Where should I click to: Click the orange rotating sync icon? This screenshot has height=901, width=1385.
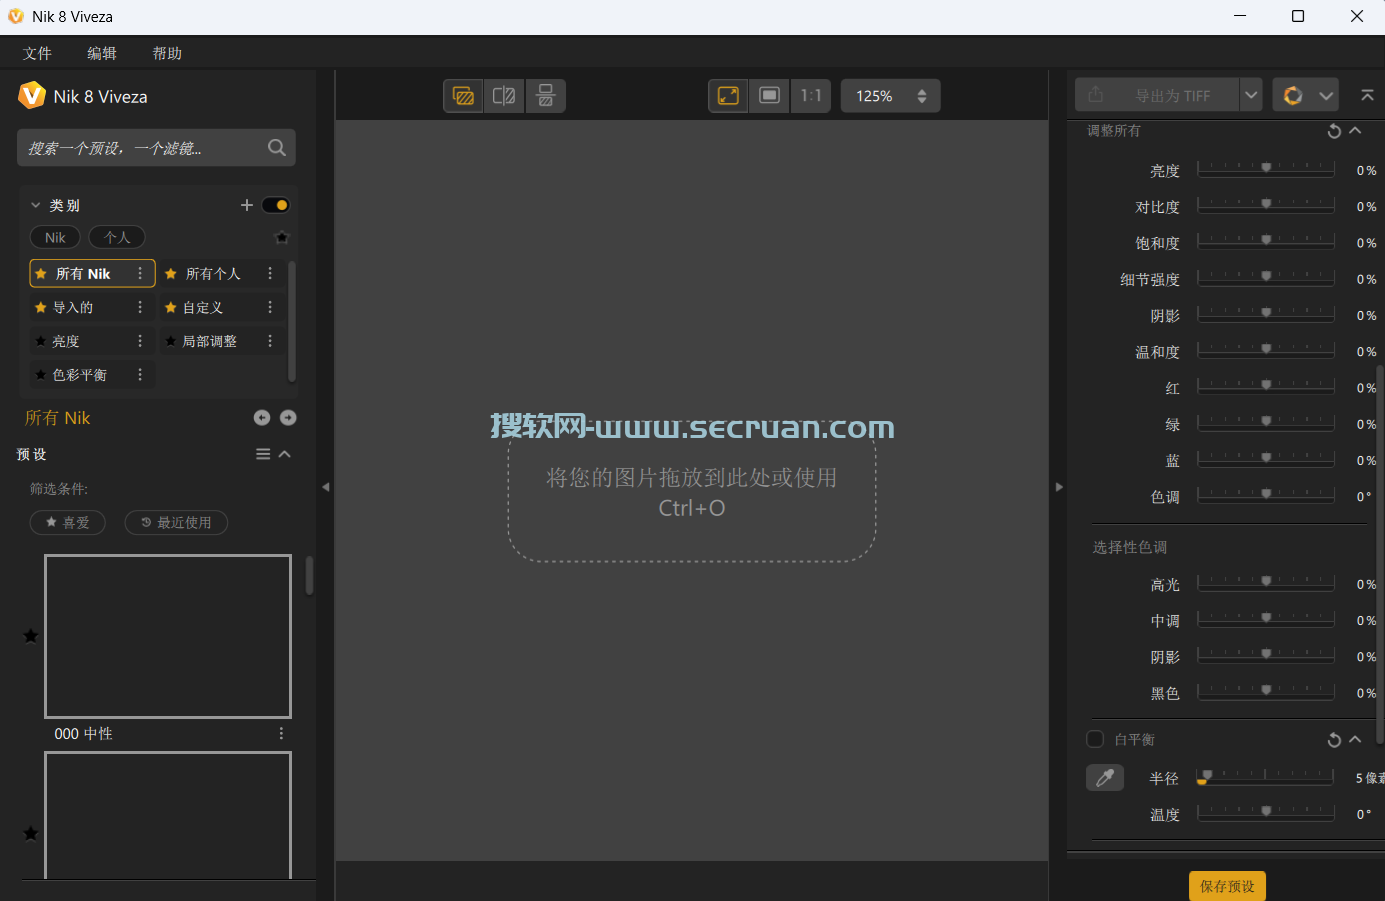tap(1293, 96)
